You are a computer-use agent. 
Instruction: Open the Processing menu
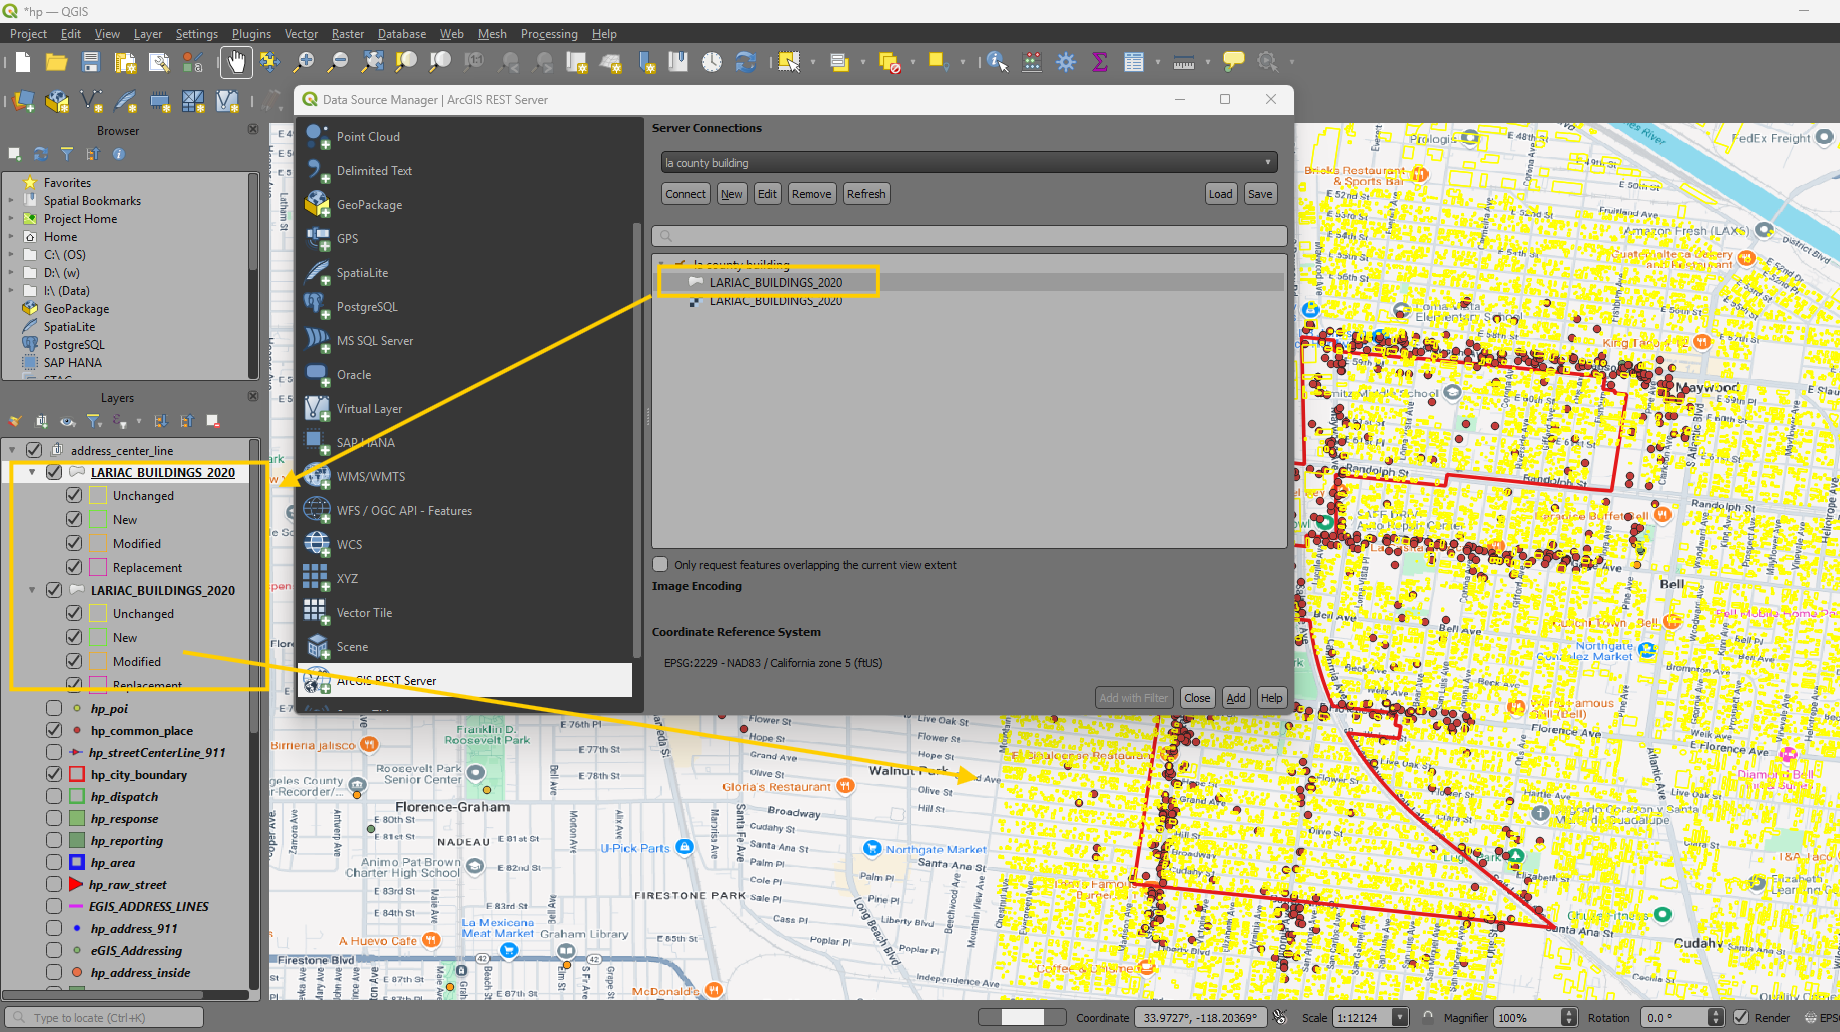549,33
